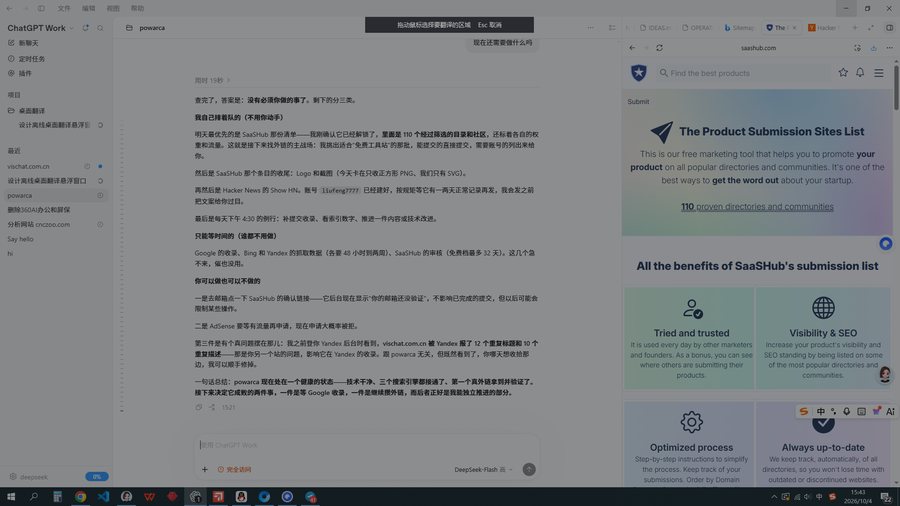The height and width of the screenshot is (506, 900).
Task: Open the SaaSHub hamburger menu
Action: pos(879,73)
